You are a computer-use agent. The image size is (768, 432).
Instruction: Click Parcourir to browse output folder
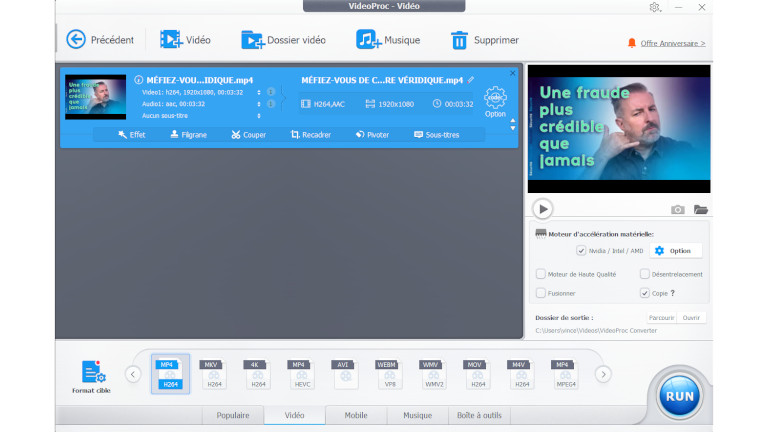661,317
